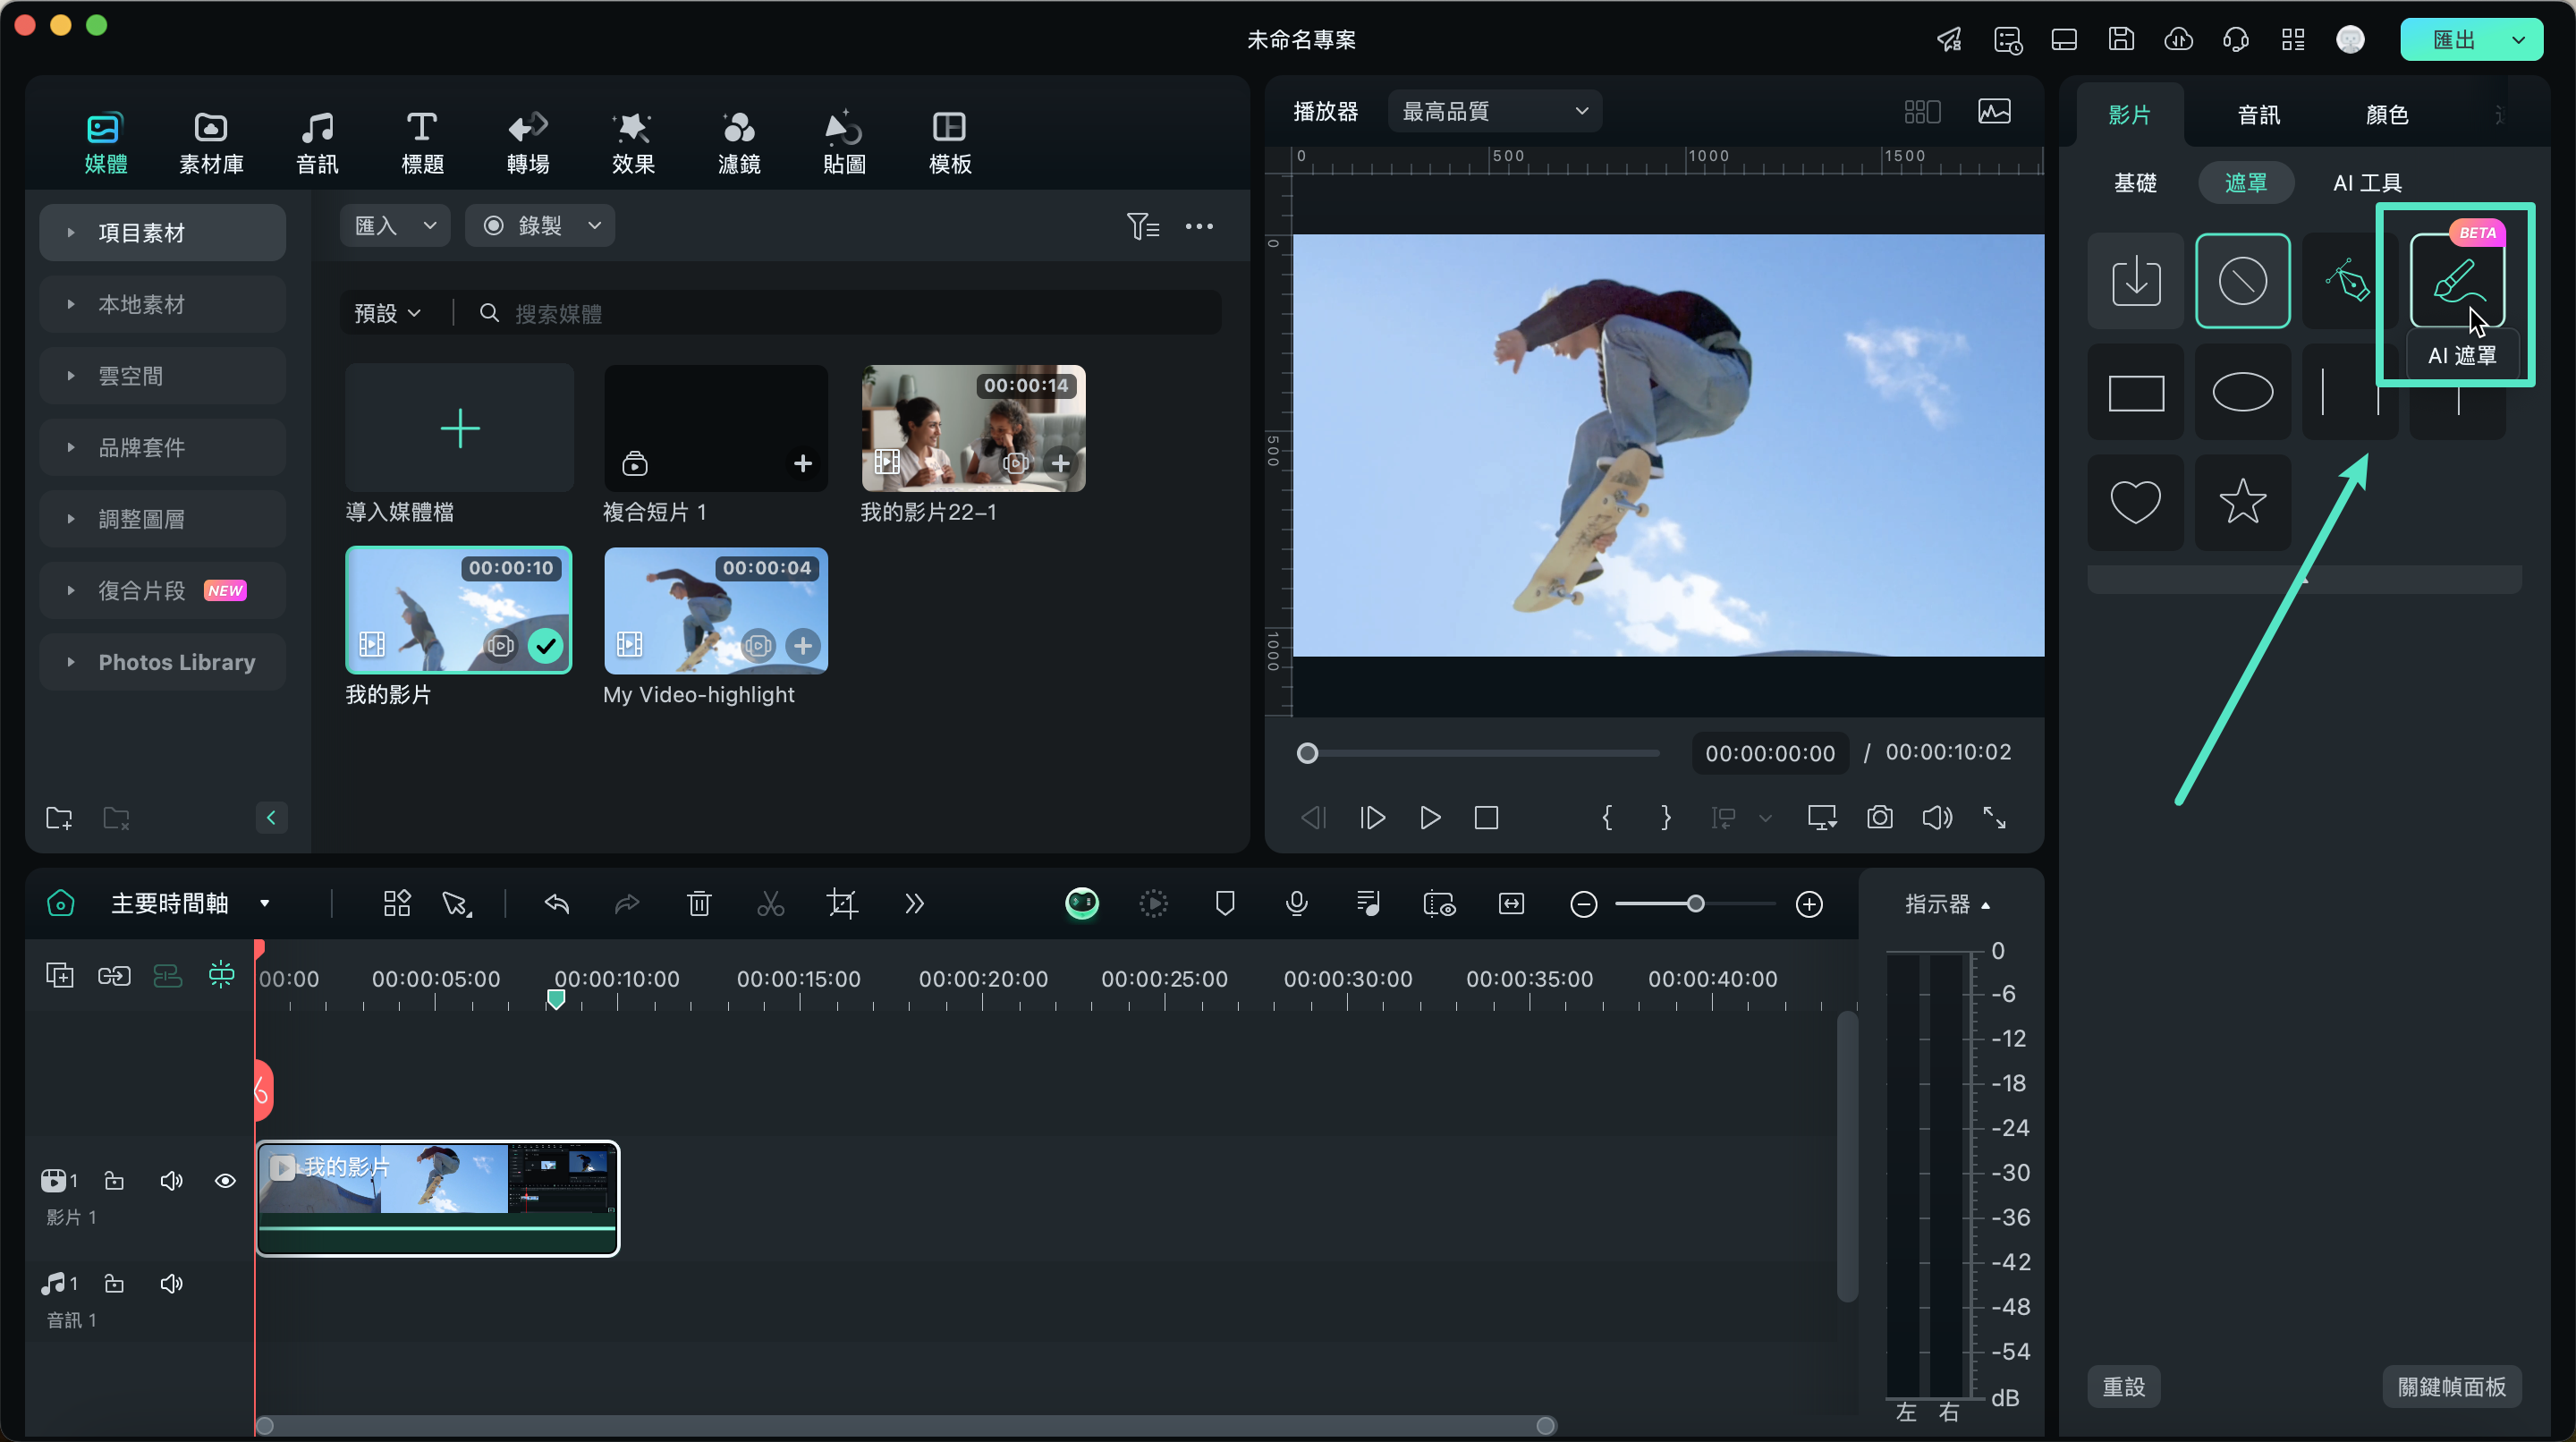This screenshot has height=1442, width=2576.
Task: Click the import mask icon
Action: pos(2135,281)
